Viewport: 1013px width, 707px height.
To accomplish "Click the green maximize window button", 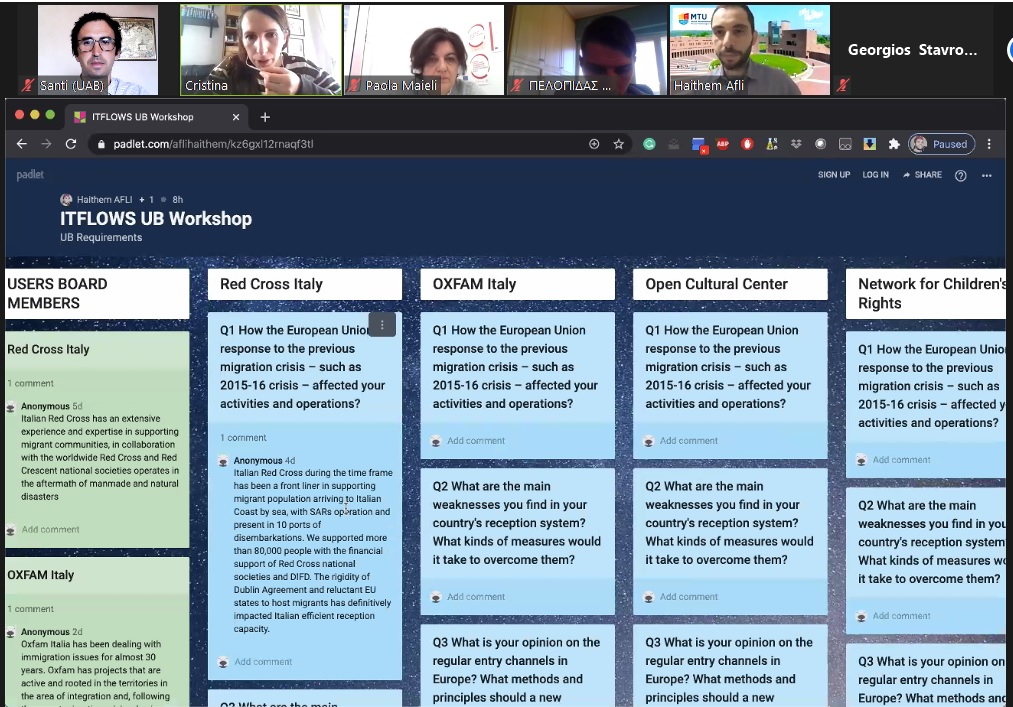I will [50, 115].
